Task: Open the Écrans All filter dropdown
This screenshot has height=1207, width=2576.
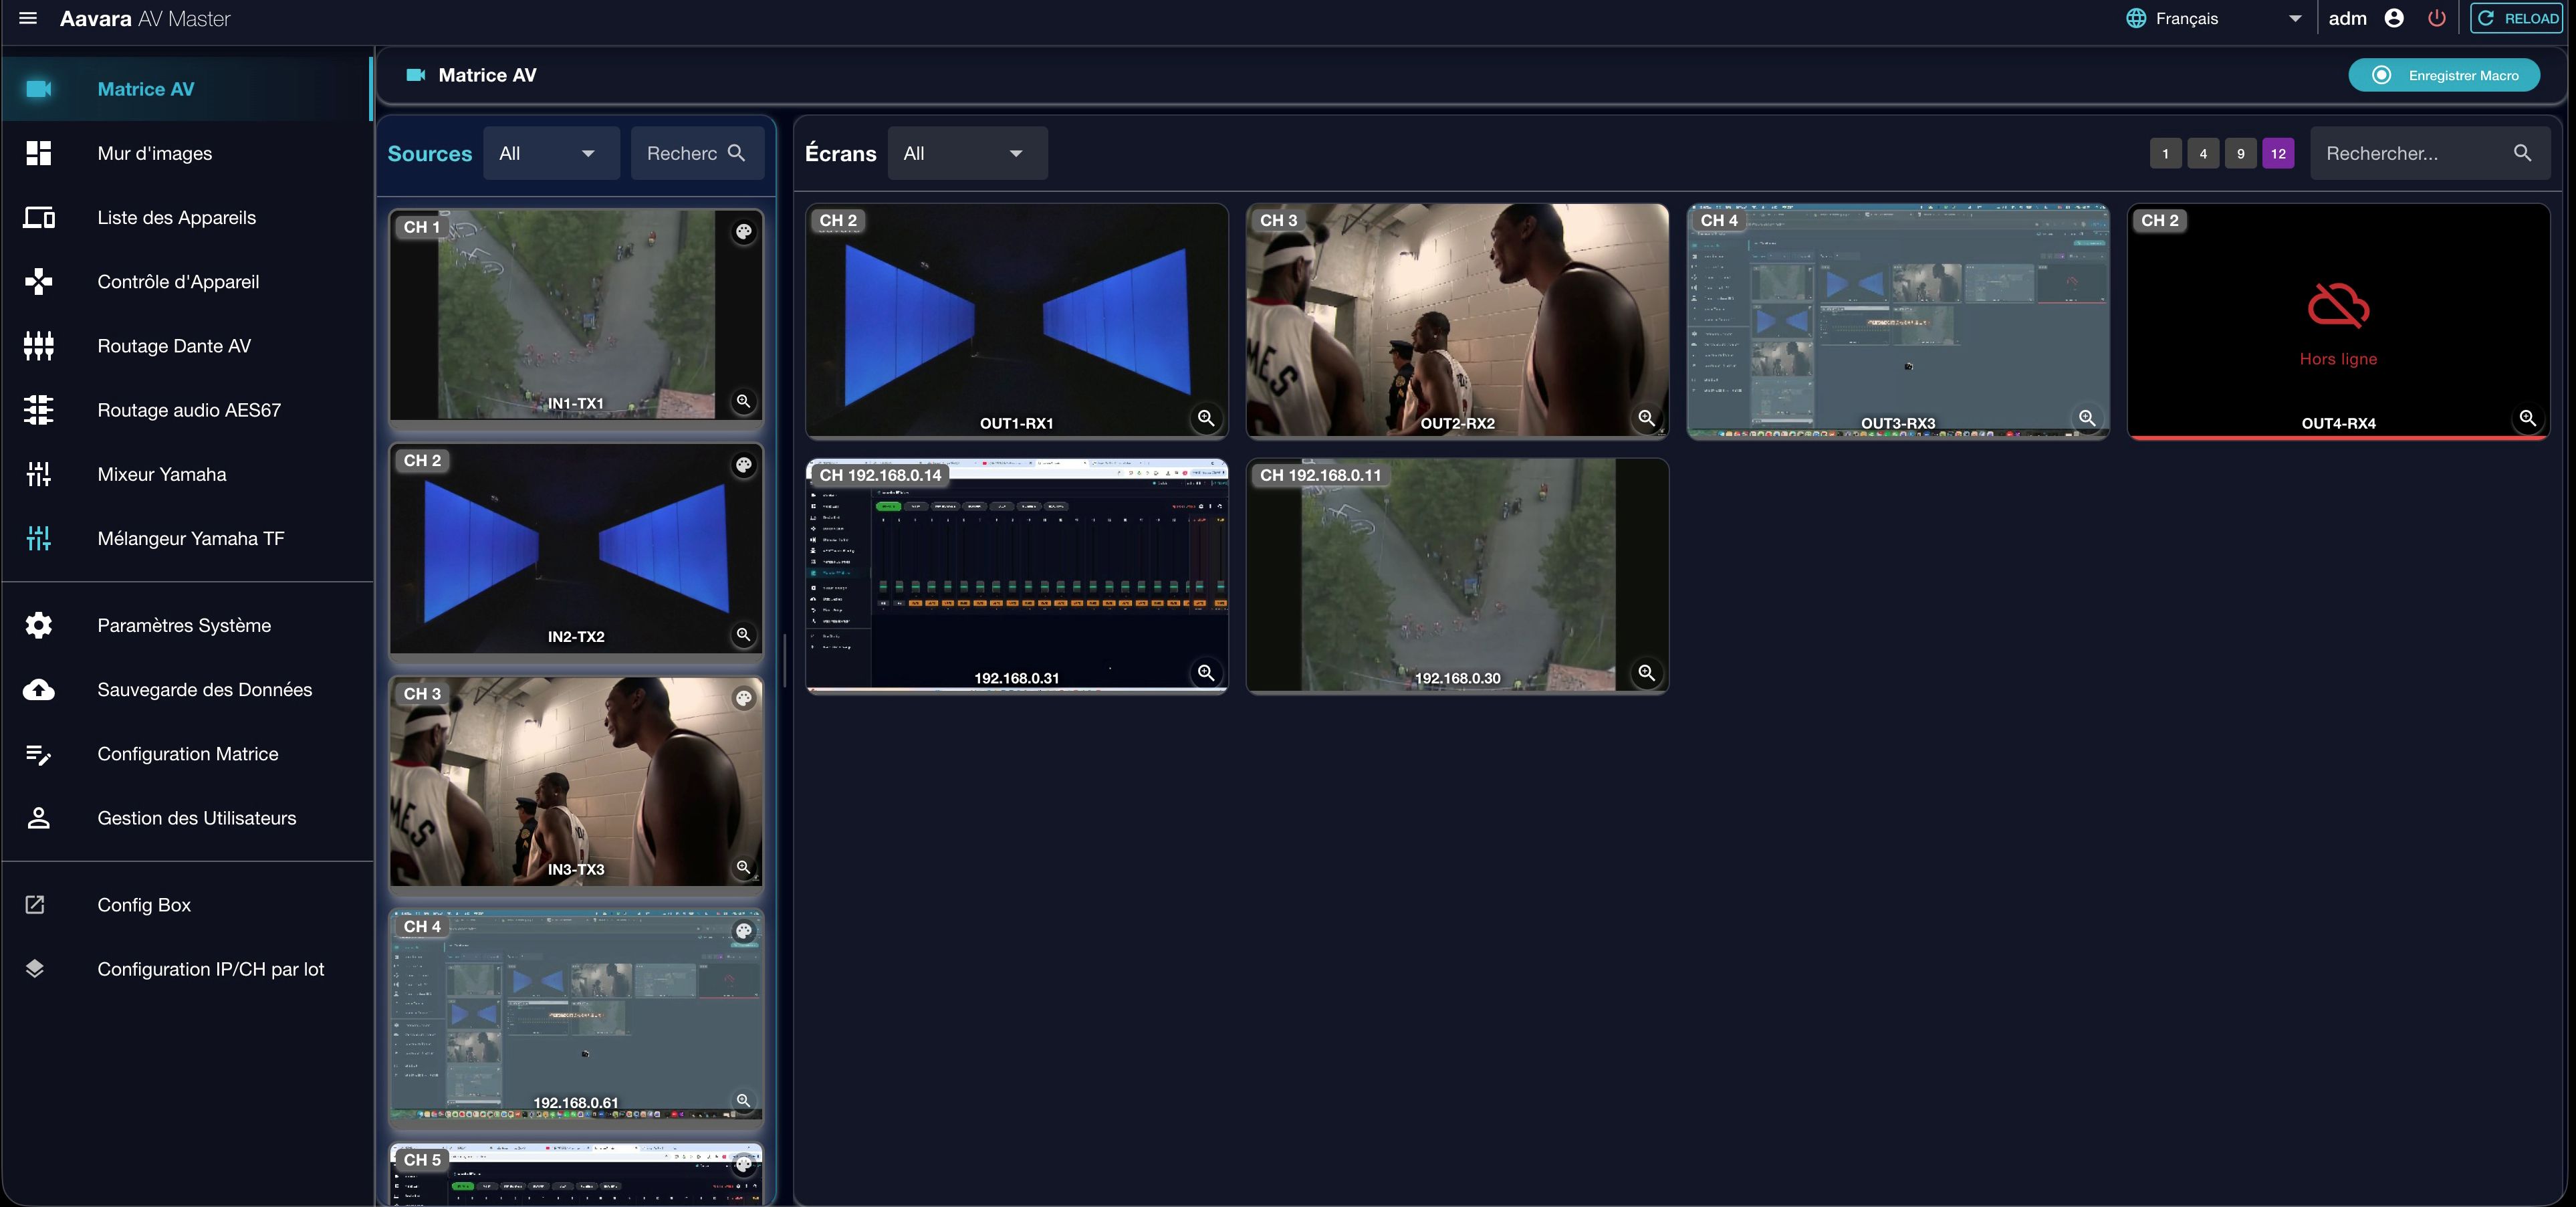Action: [x=967, y=153]
